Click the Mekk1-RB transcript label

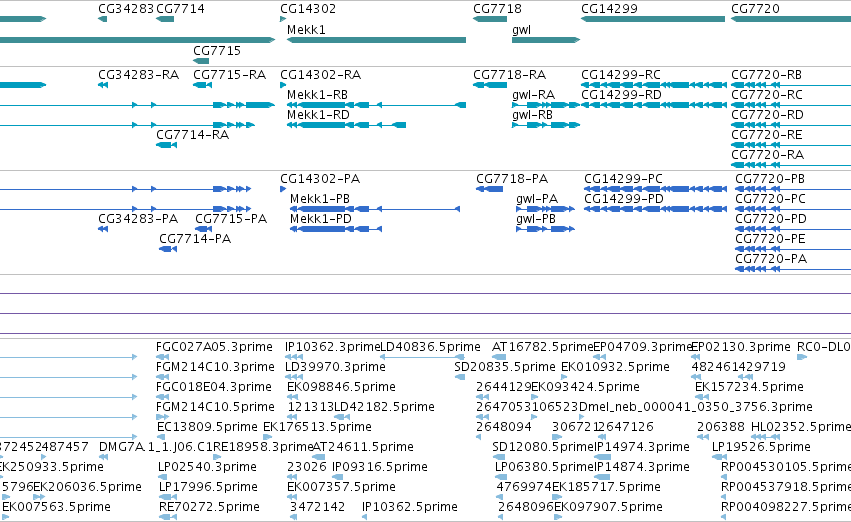pos(317,95)
